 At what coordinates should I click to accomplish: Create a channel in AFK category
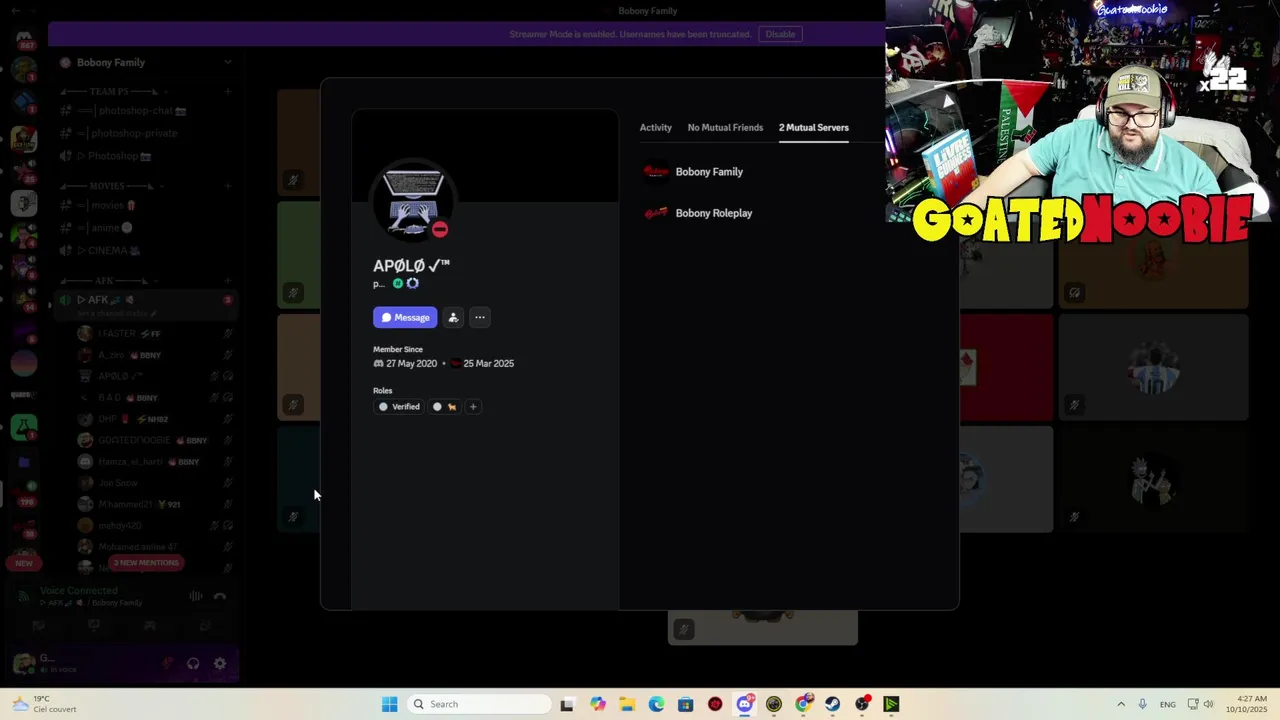point(228,281)
